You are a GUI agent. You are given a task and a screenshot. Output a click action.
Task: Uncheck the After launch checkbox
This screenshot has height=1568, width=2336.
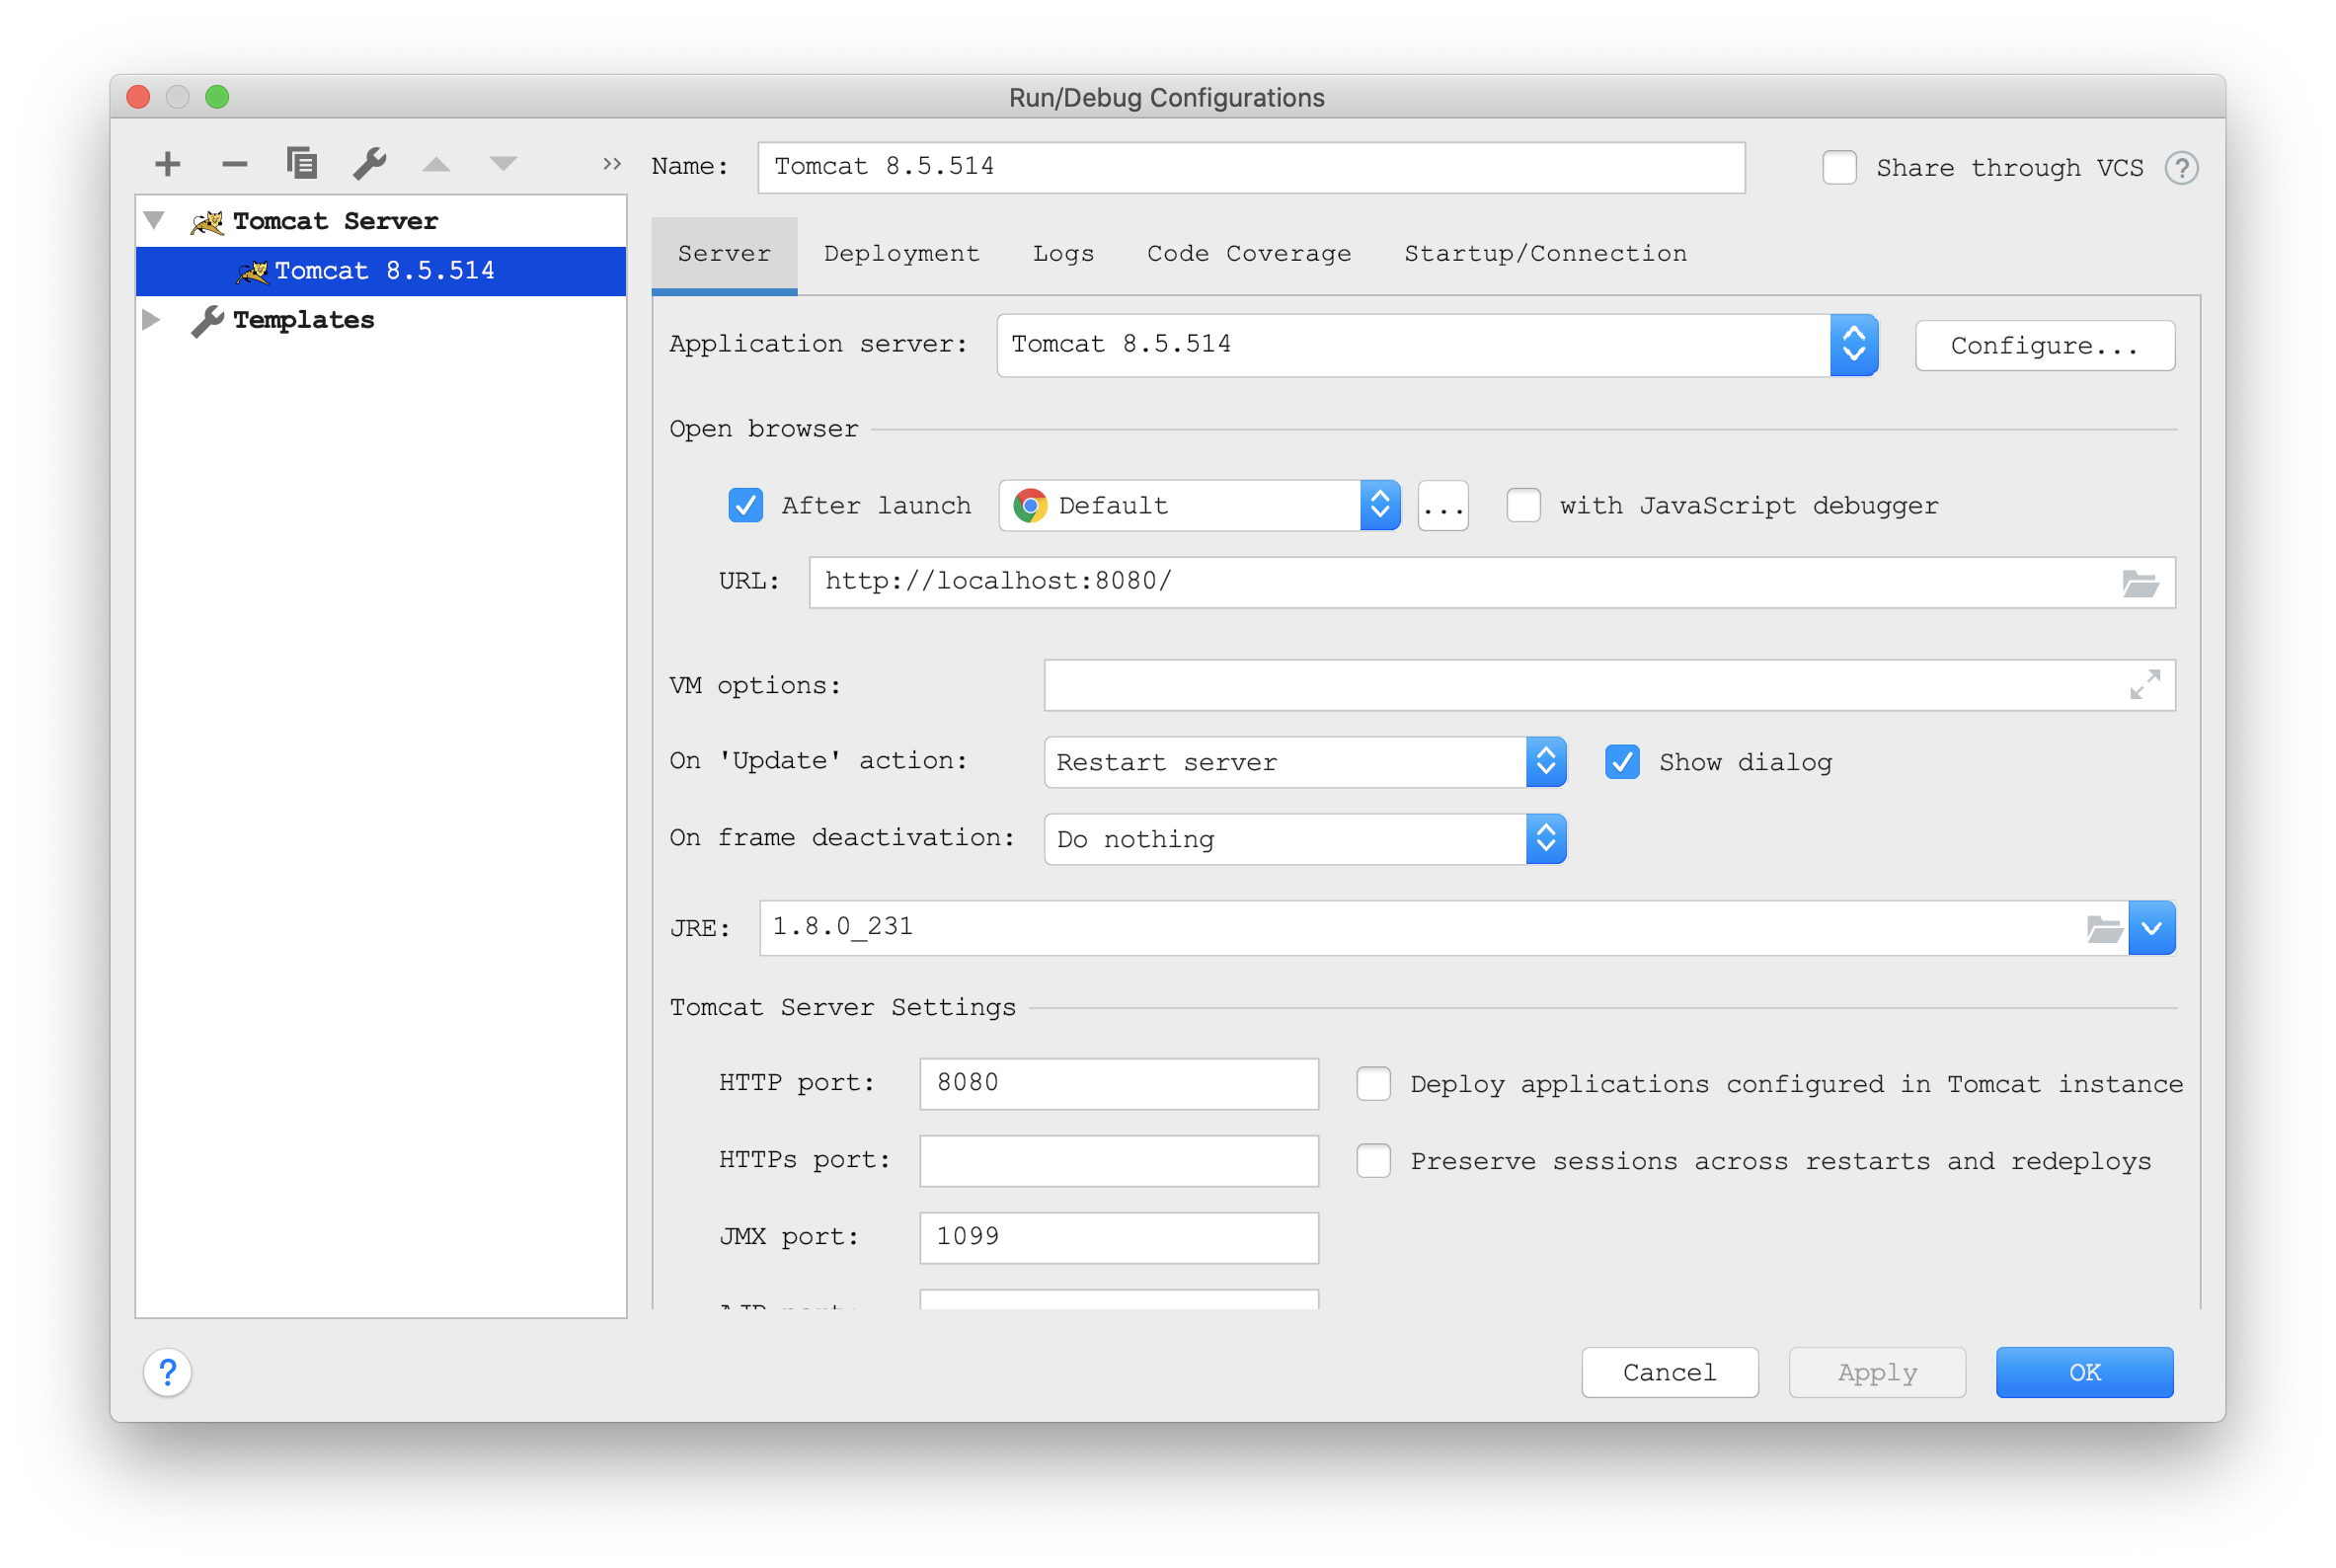click(x=746, y=506)
